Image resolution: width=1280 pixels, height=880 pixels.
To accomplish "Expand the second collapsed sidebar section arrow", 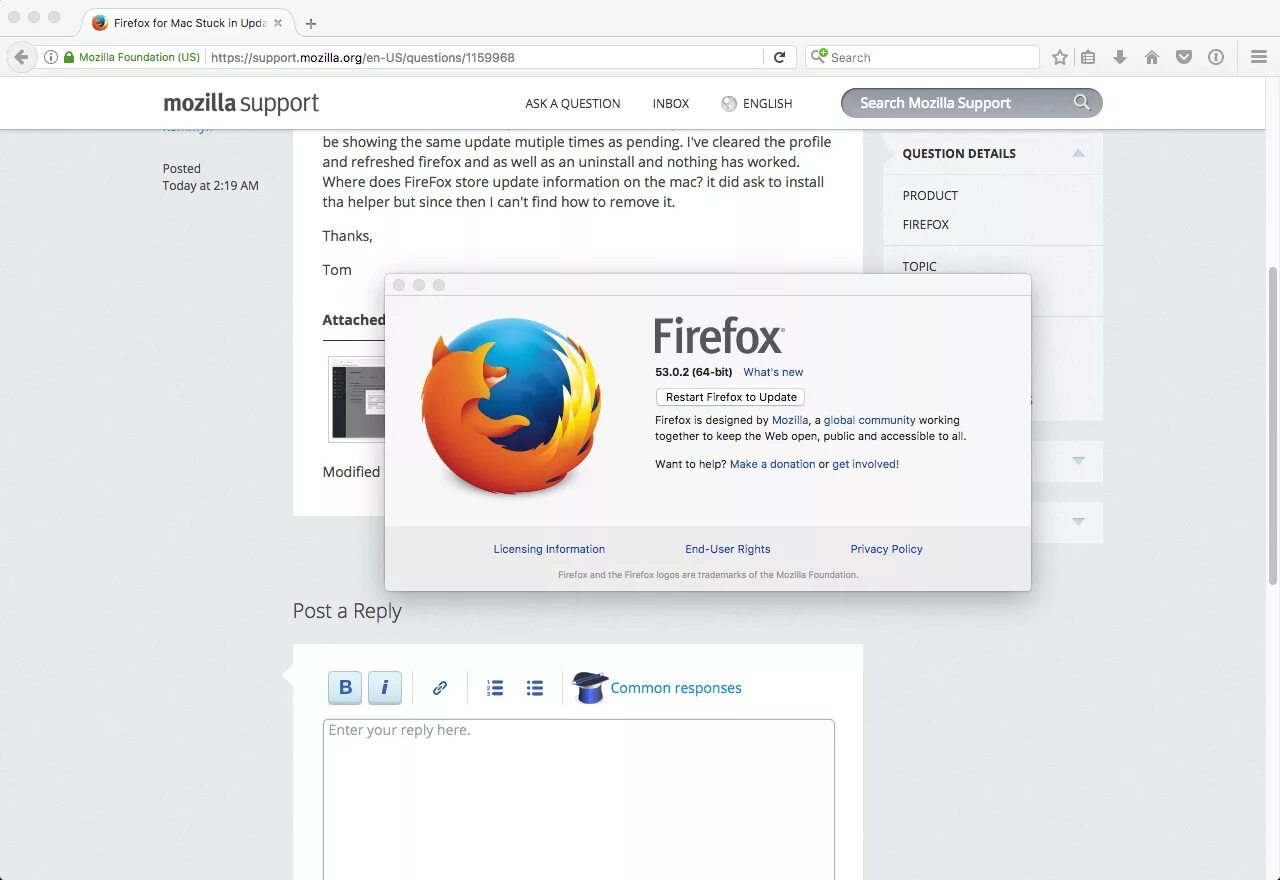I will click(1078, 522).
